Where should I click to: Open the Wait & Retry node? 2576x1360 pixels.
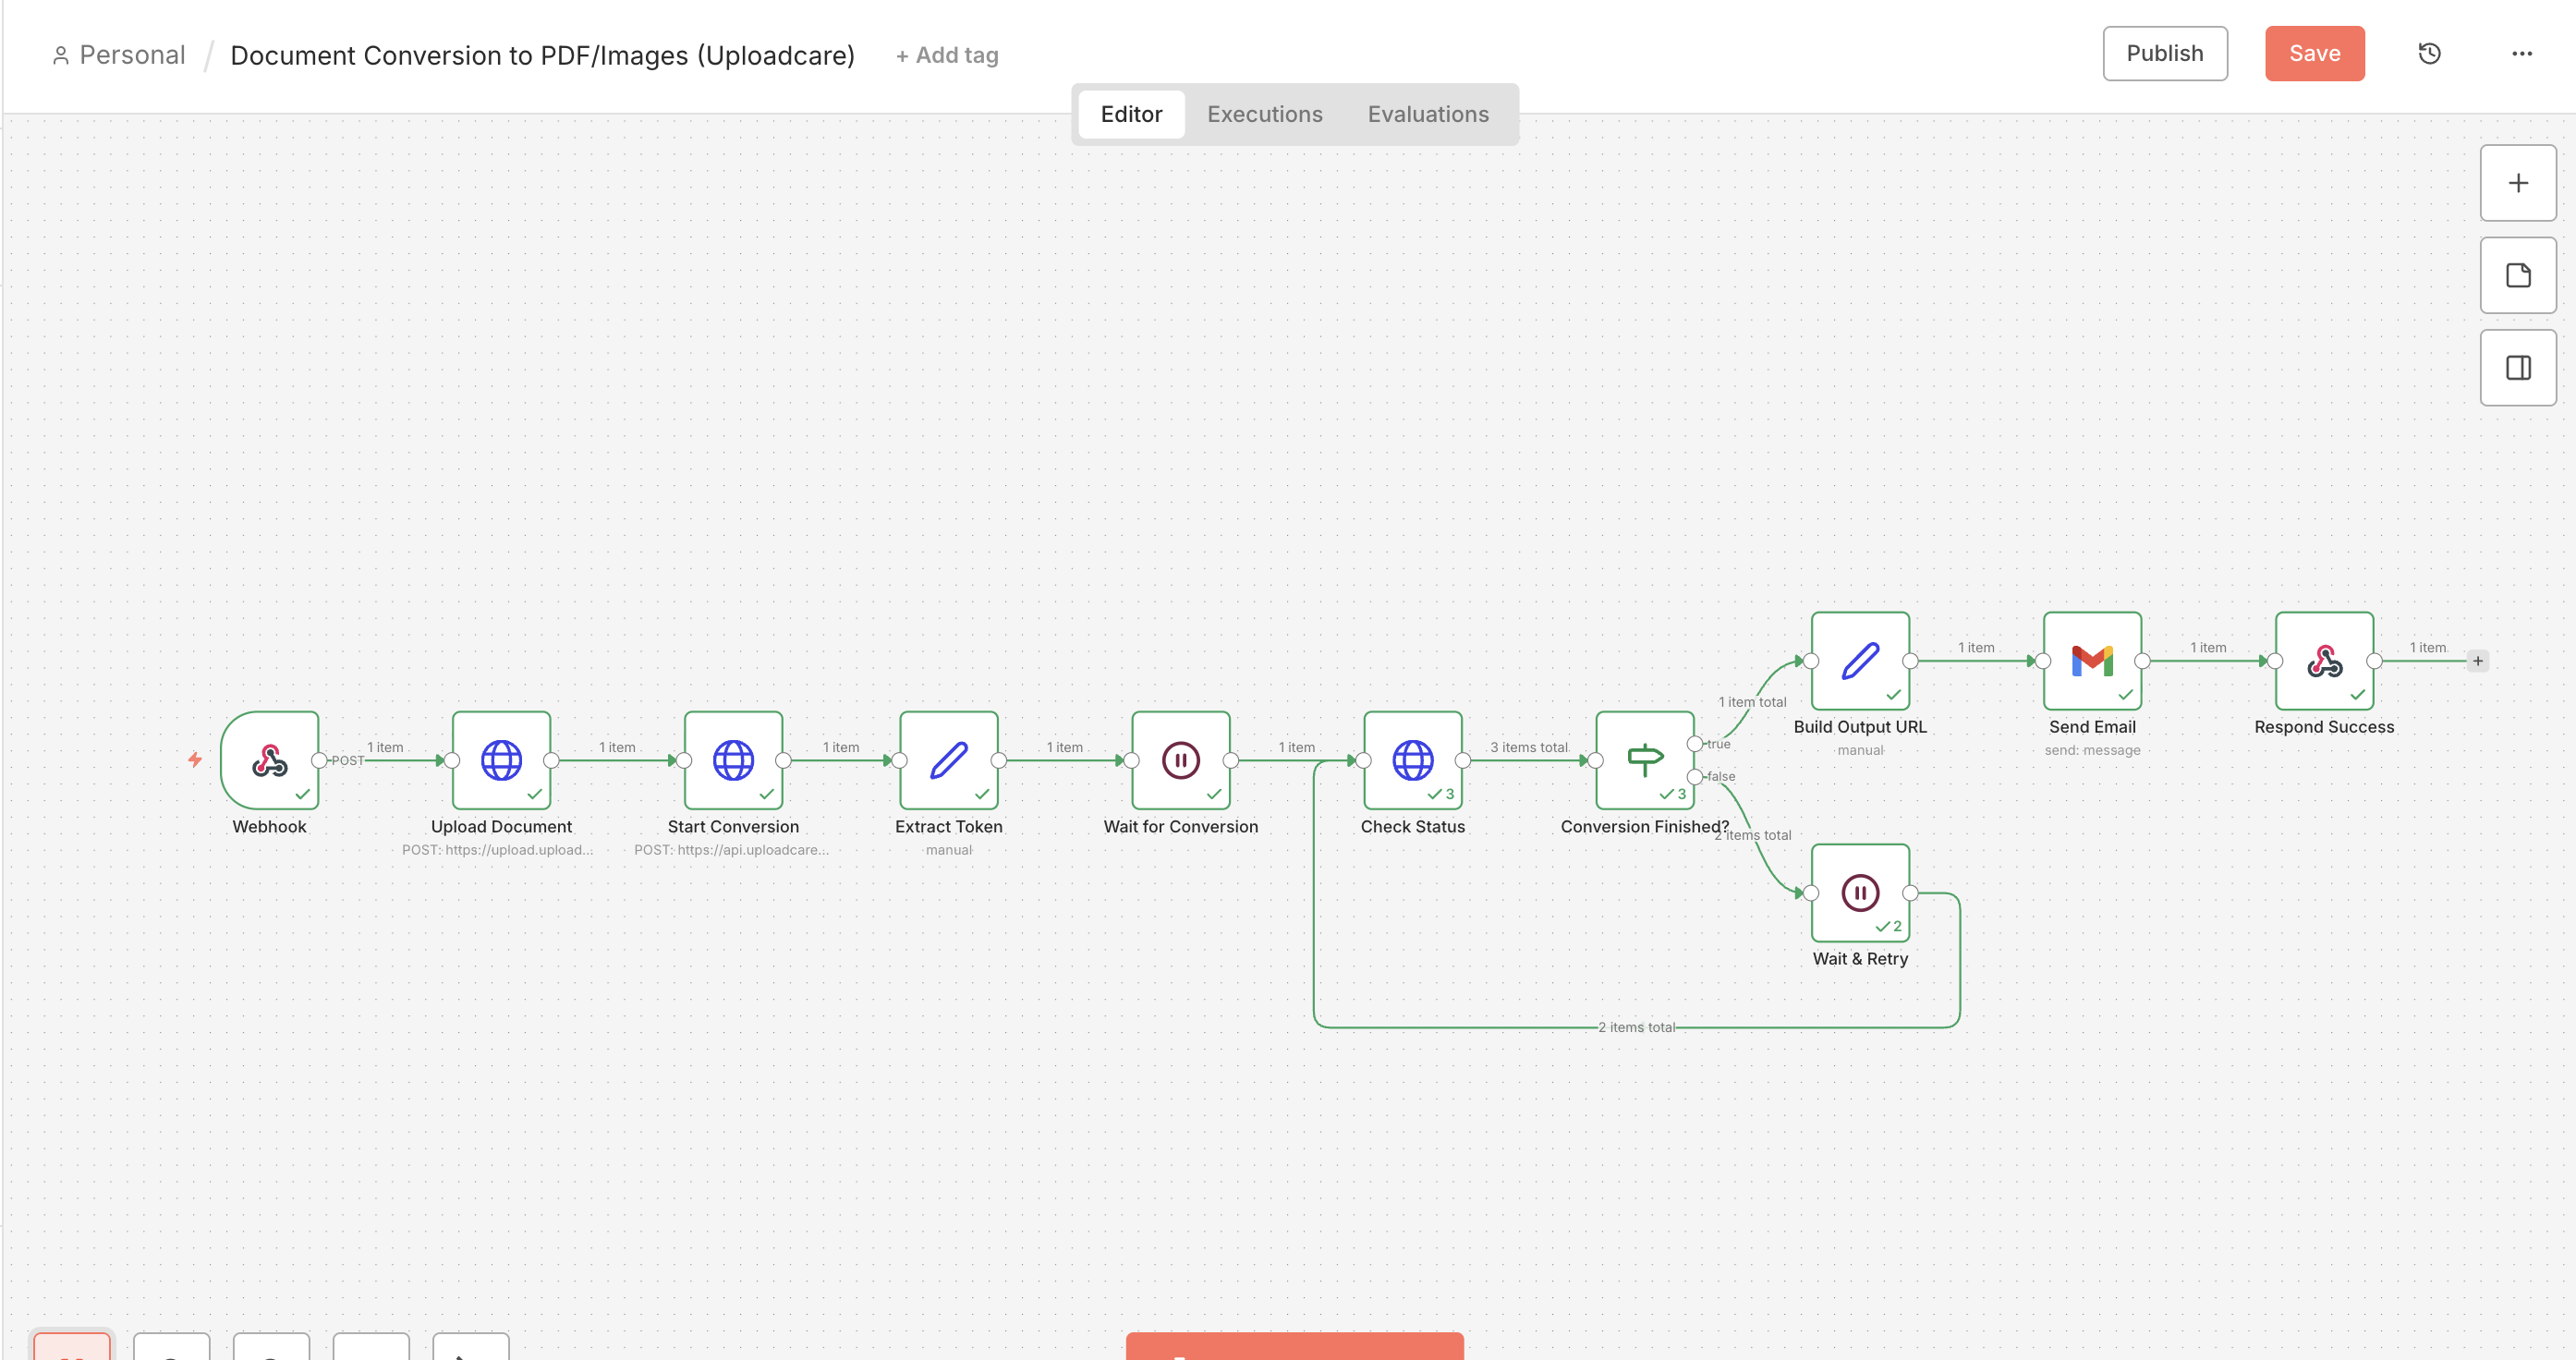pyautogui.click(x=1861, y=893)
